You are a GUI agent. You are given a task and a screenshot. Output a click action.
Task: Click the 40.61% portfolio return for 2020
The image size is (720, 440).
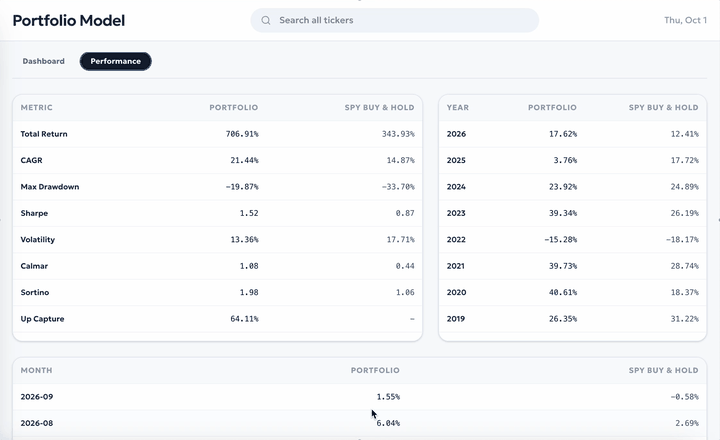[x=563, y=293]
